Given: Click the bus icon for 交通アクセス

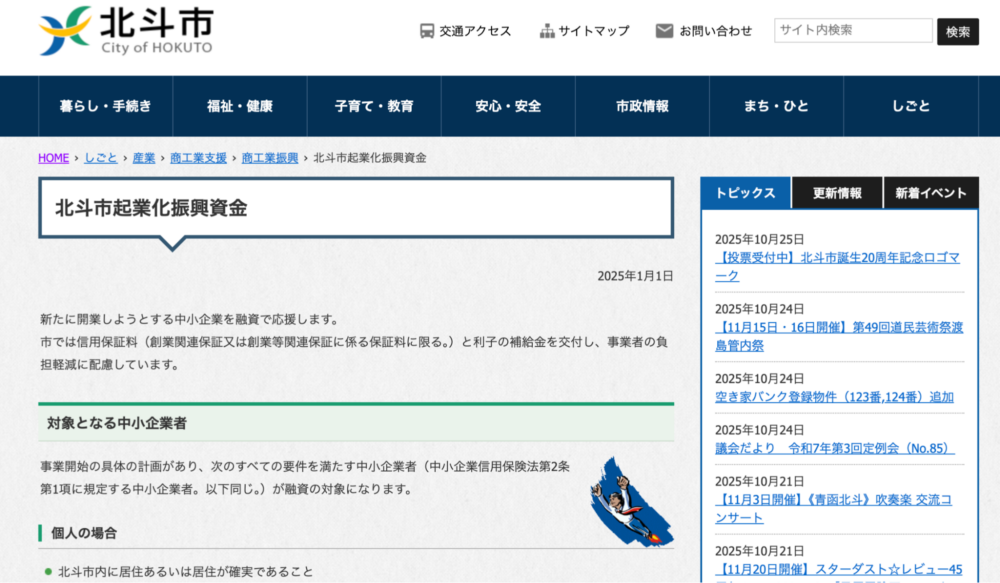Looking at the screenshot, I should click(x=427, y=31).
